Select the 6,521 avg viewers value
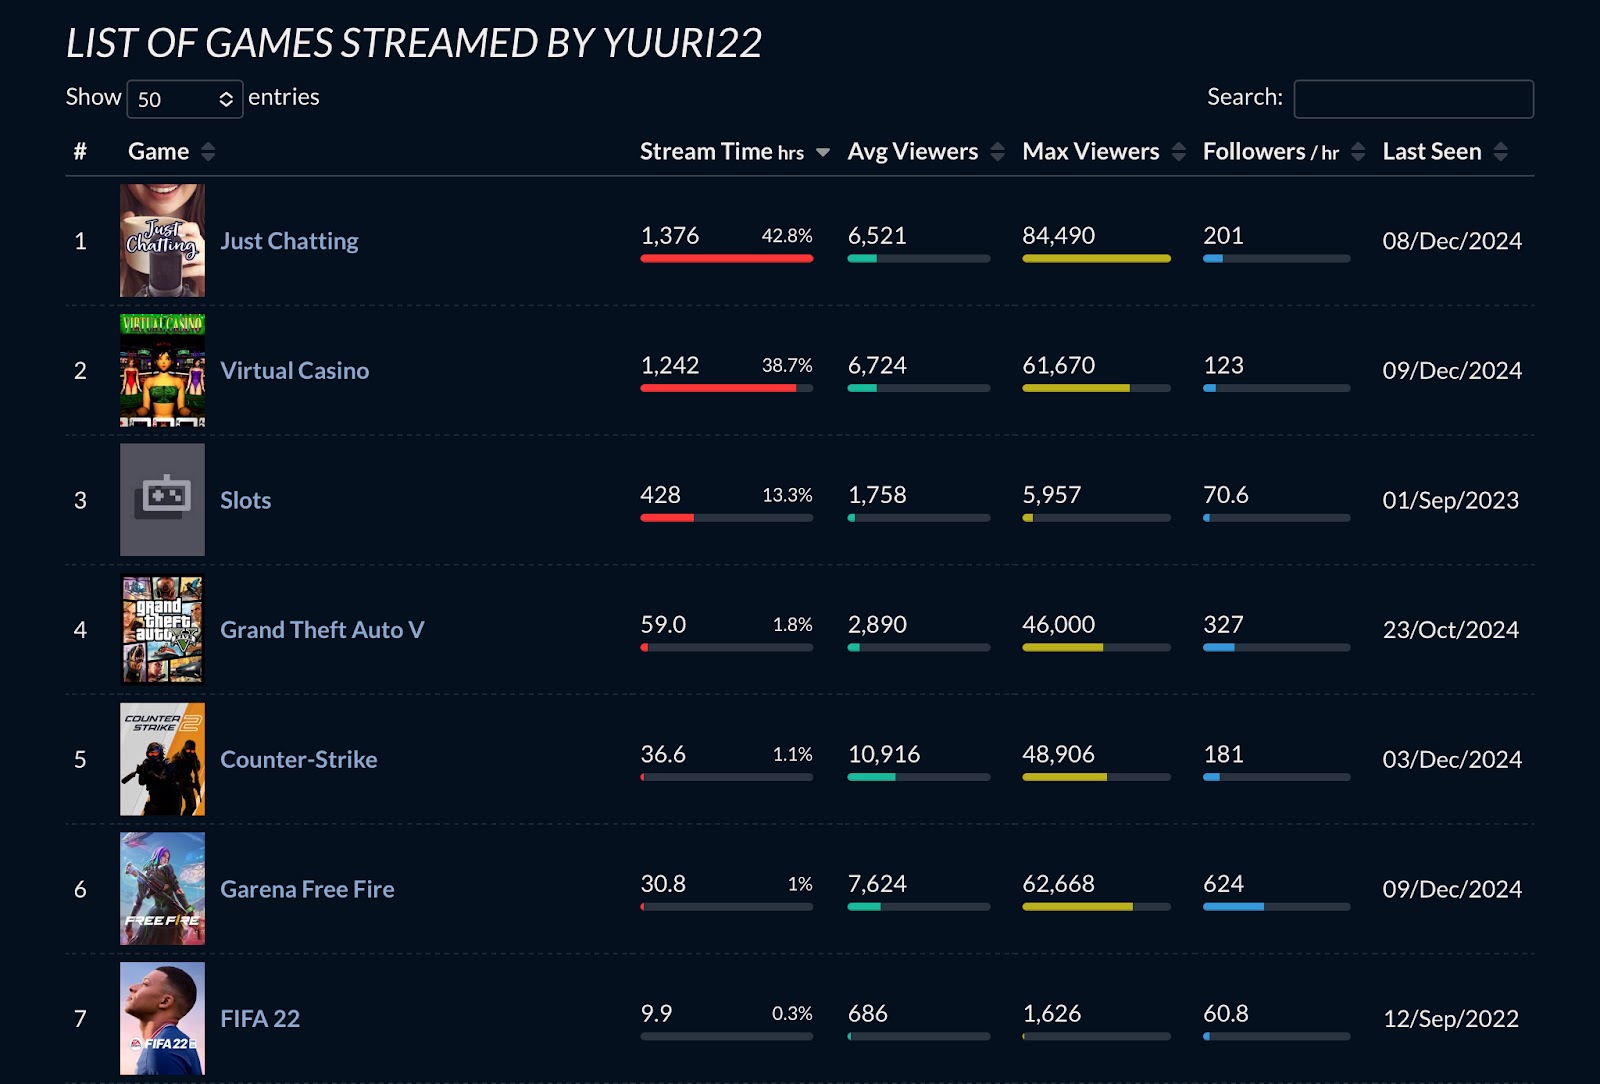Viewport: 1600px width, 1084px height. click(x=877, y=236)
